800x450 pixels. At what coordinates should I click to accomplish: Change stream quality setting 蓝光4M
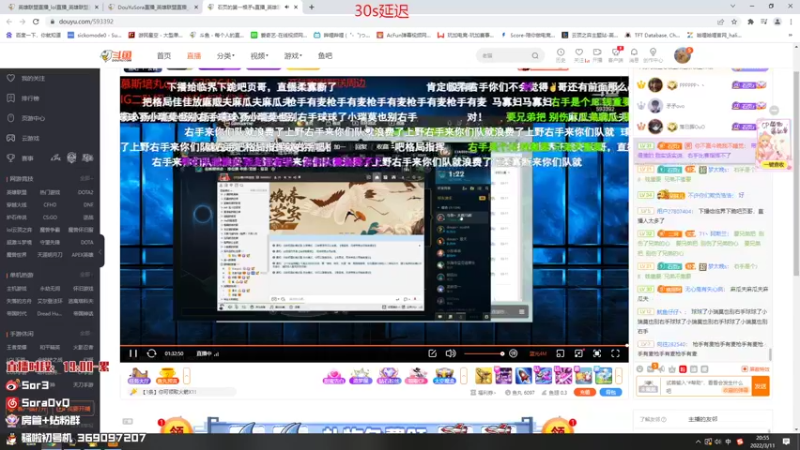pyautogui.click(x=537, y=354)
